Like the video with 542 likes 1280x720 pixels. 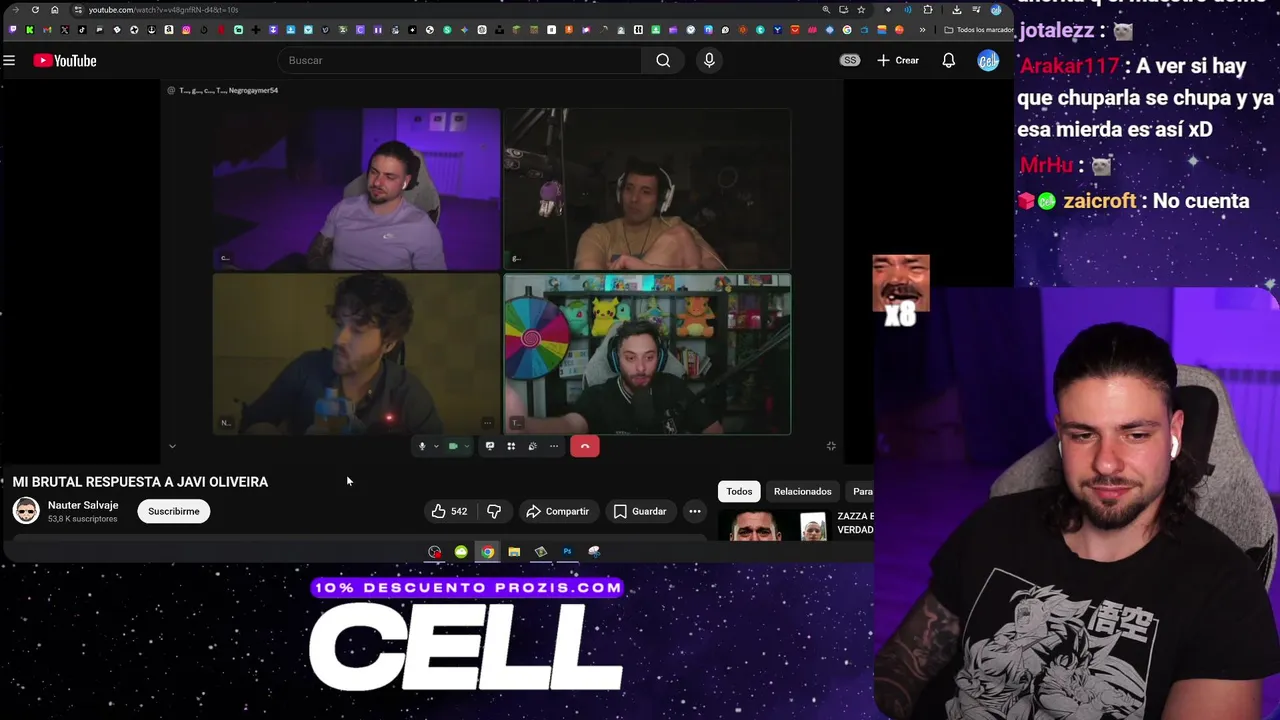pyautogui.click(x=449, y=511)
